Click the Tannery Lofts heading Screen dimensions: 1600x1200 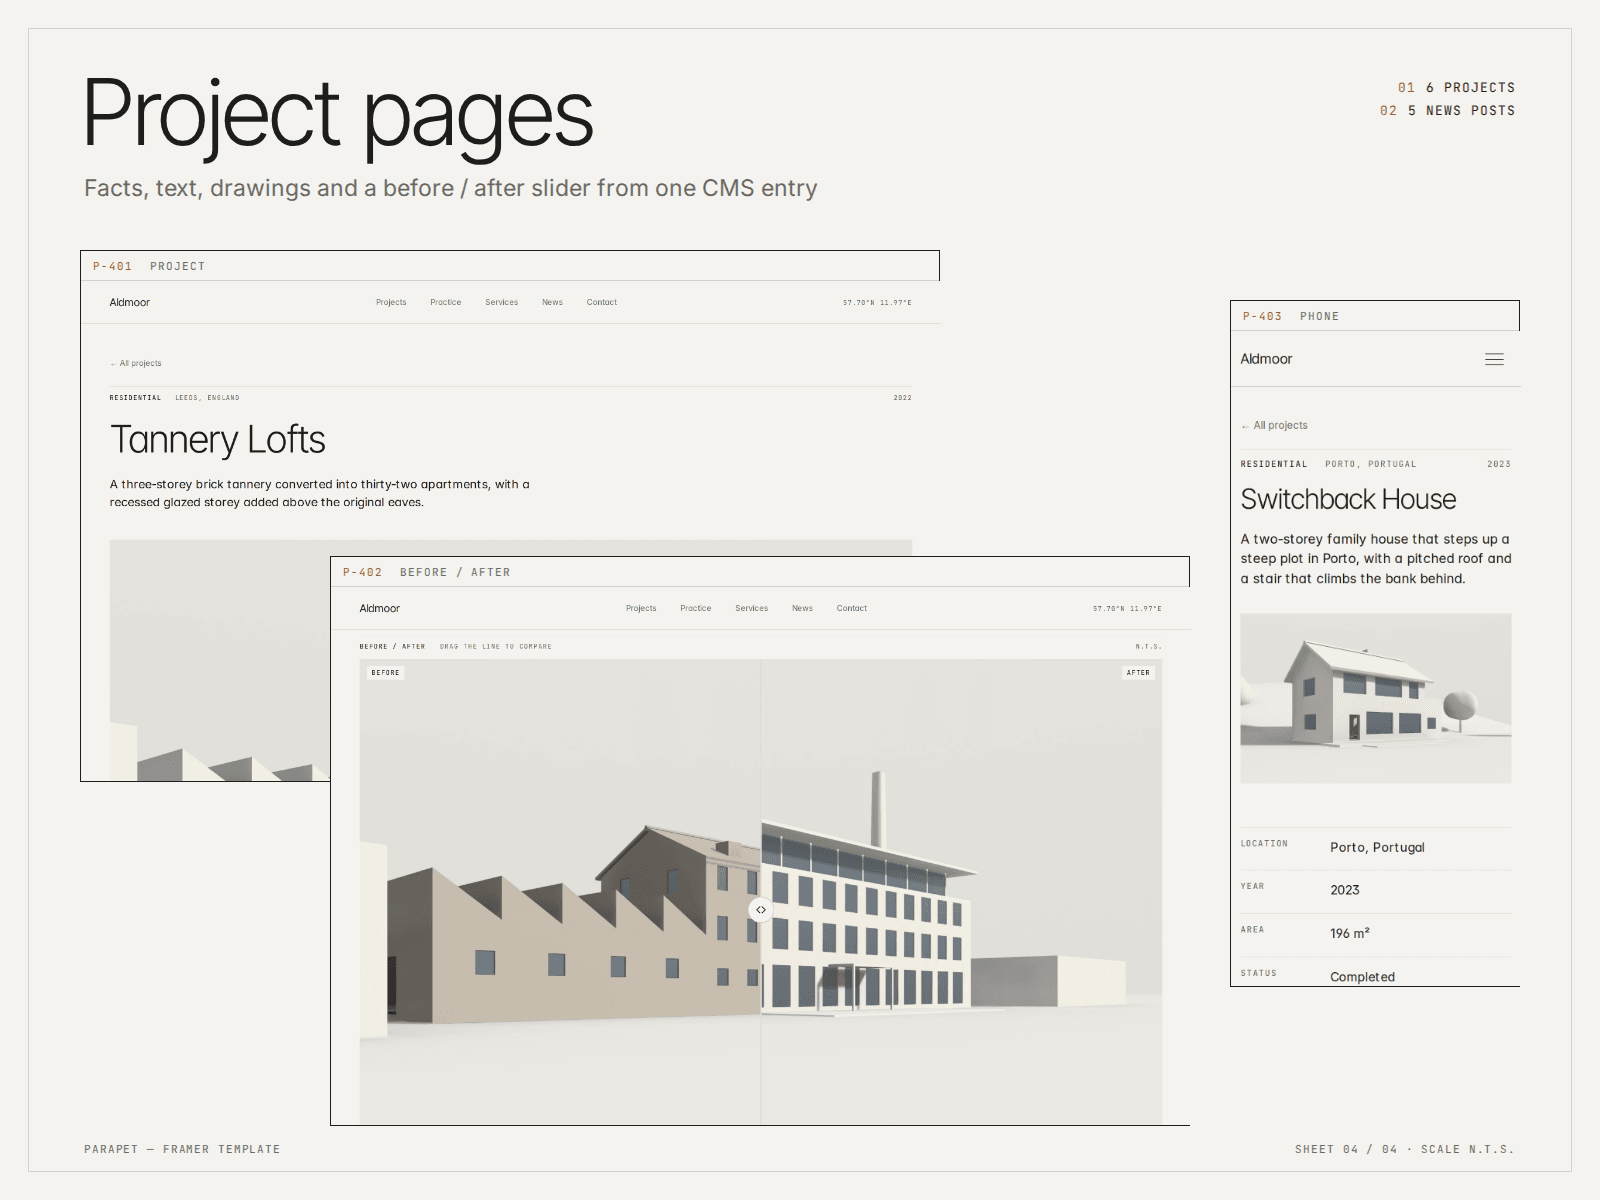(218, 440)
